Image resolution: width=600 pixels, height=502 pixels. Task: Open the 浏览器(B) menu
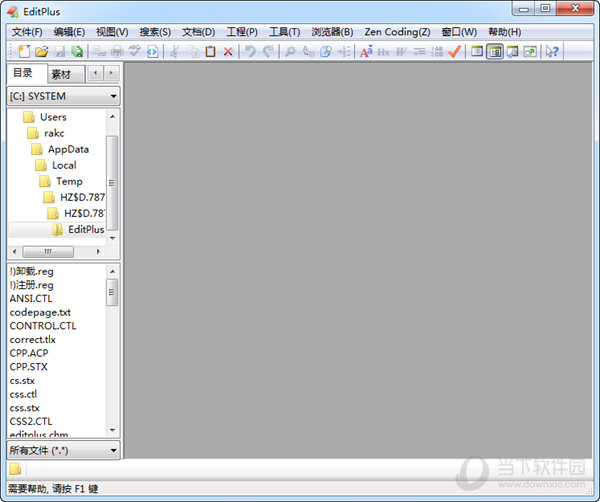click(x=332, y=32)
